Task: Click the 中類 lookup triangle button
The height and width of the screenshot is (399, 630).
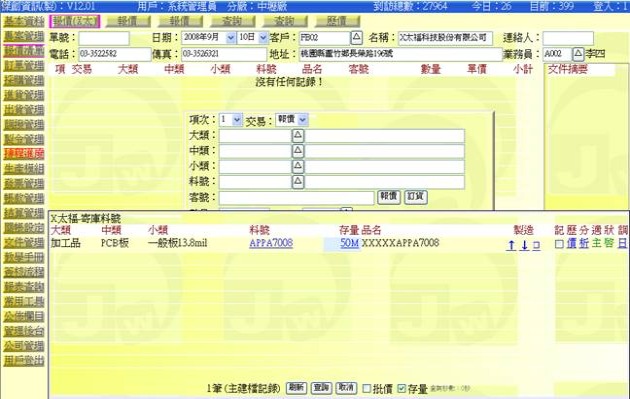Action: pos(297,151)
